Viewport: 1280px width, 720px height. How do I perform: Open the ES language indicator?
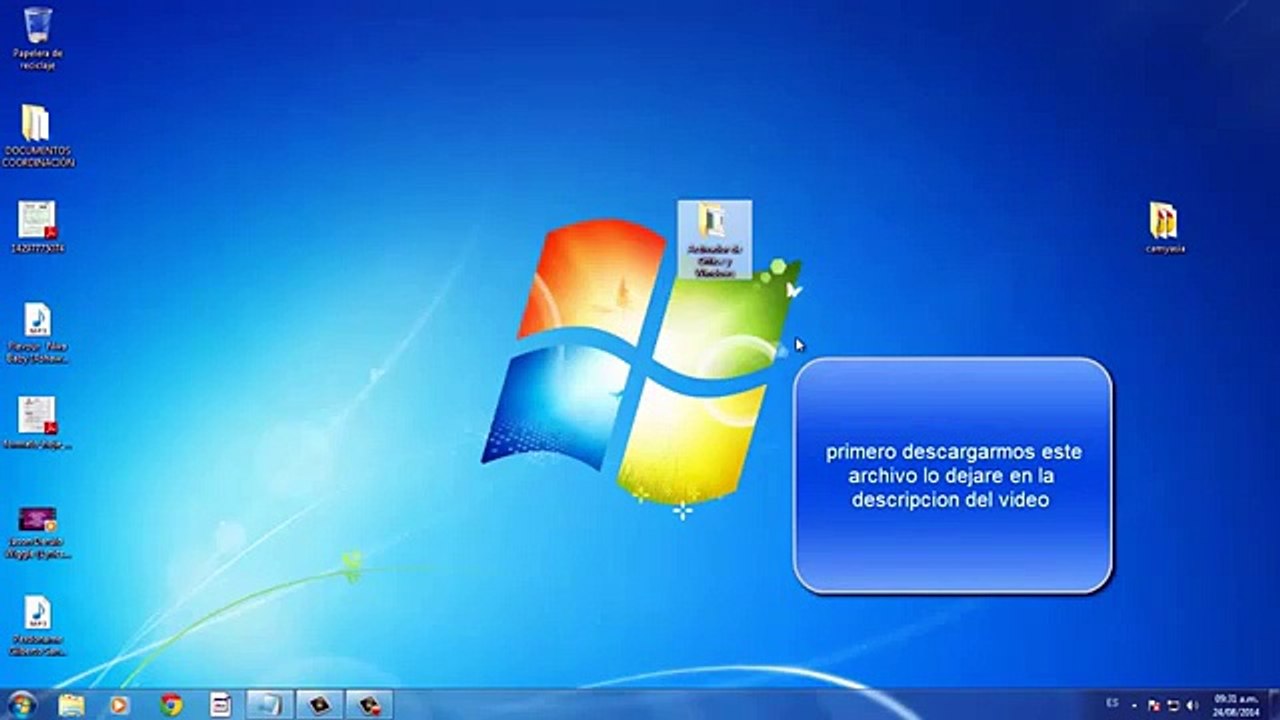click(1113, 704)
